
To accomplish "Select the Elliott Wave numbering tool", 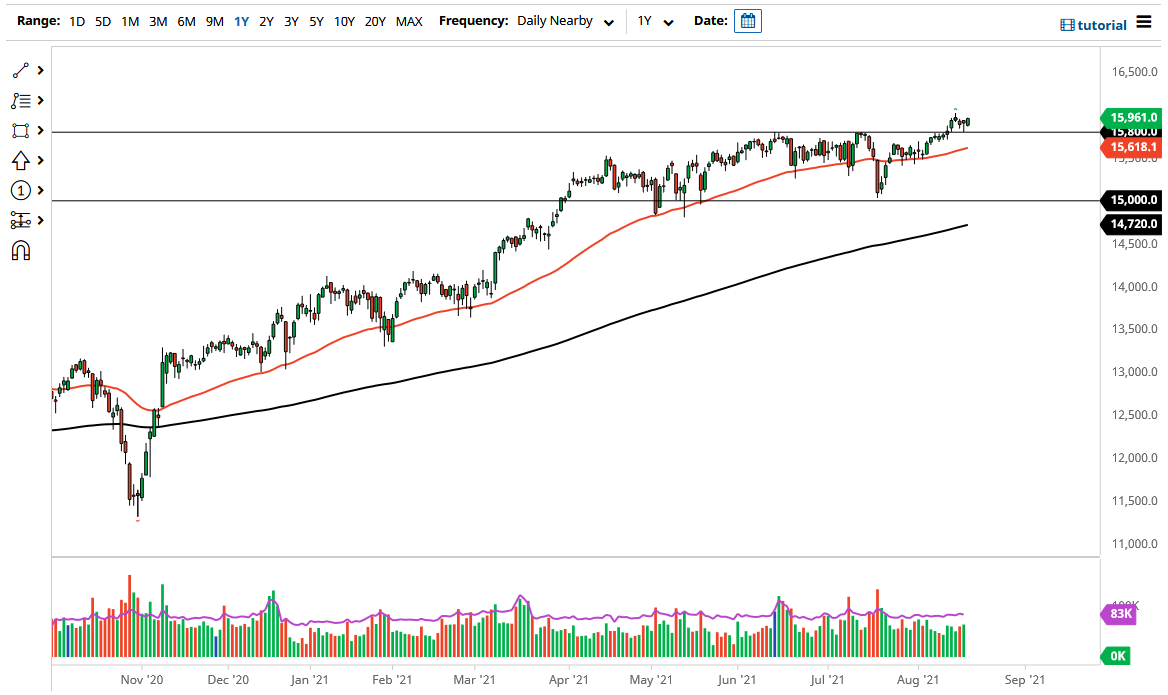I will point(18,190).
